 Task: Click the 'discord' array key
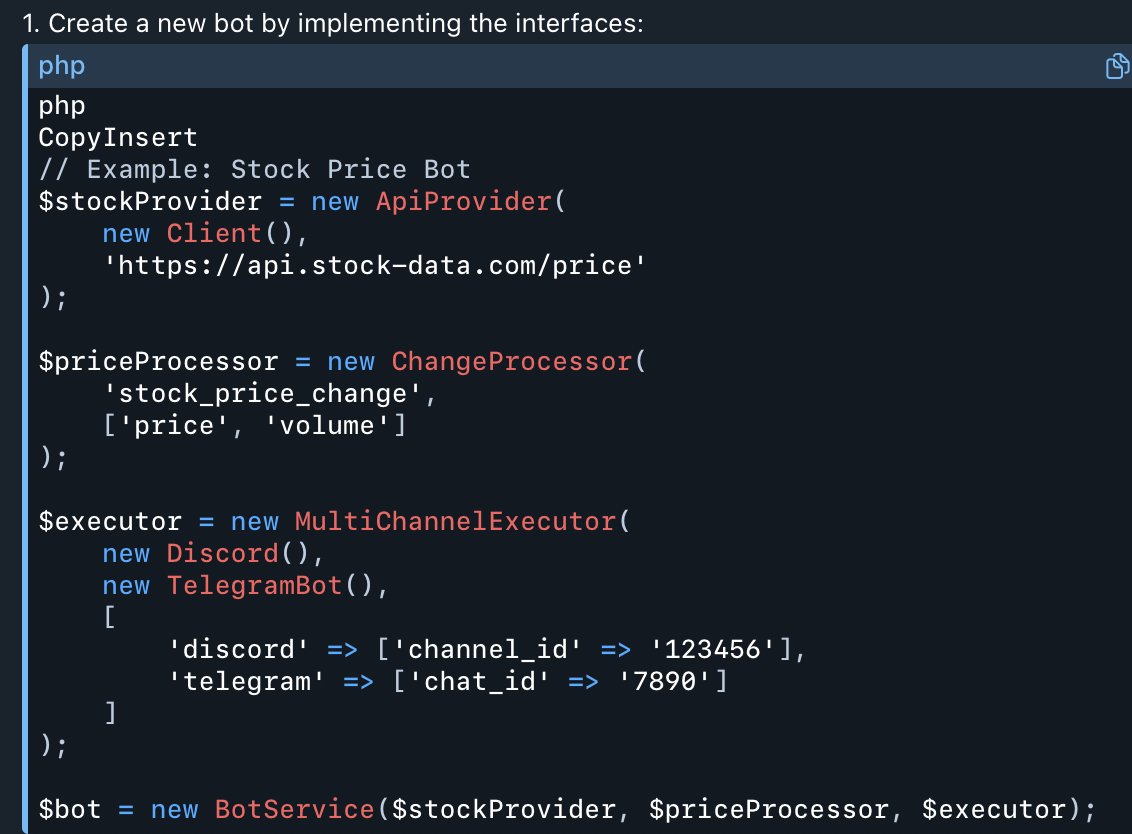click(x=238, y=649)
